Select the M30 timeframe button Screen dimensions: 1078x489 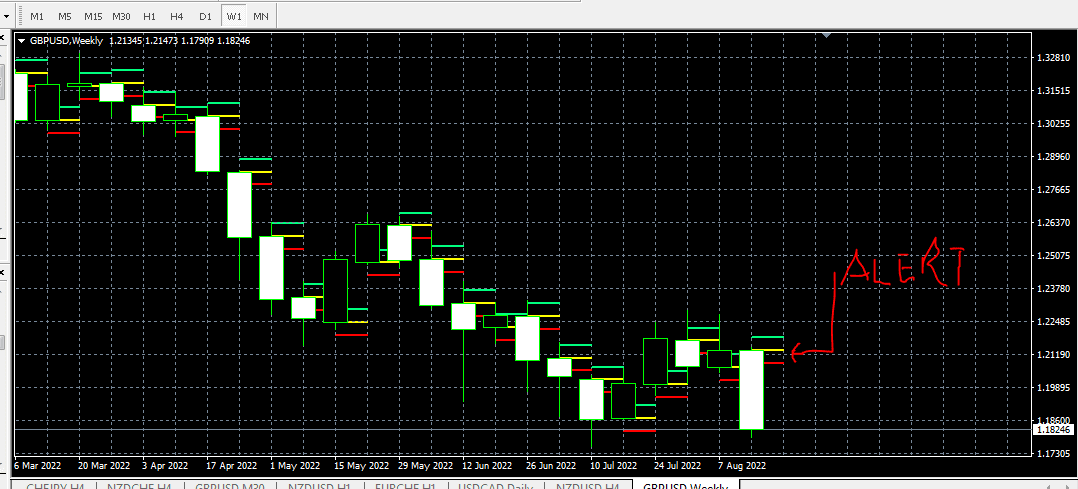point(122,16)
